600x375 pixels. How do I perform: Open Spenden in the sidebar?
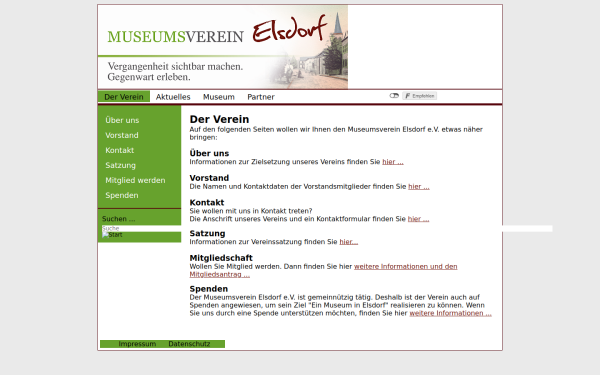(122, 195)
